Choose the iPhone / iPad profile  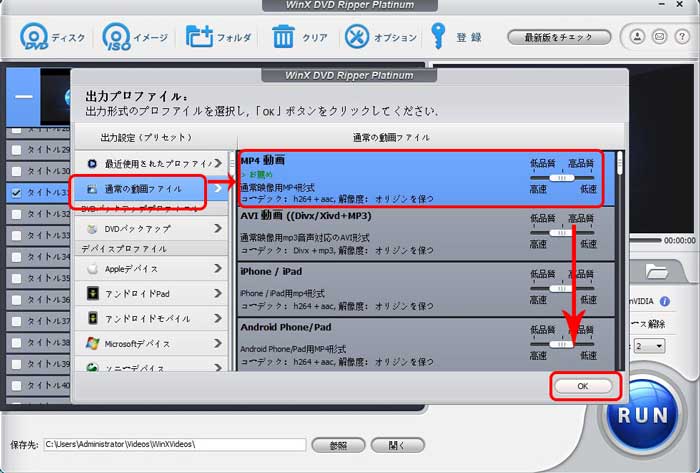[x=426, y=289]
